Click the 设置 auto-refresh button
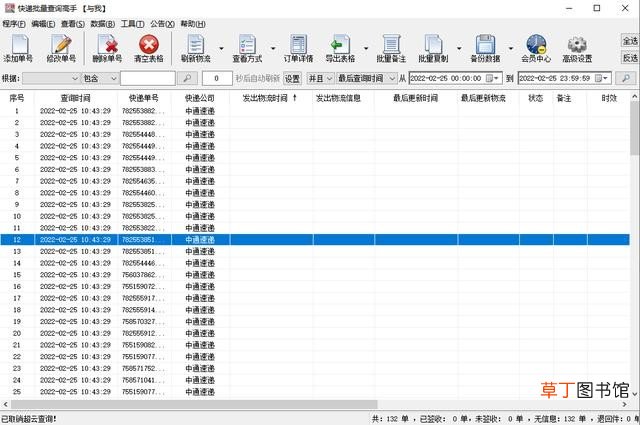The image size is (640, 425). (292, 78)
